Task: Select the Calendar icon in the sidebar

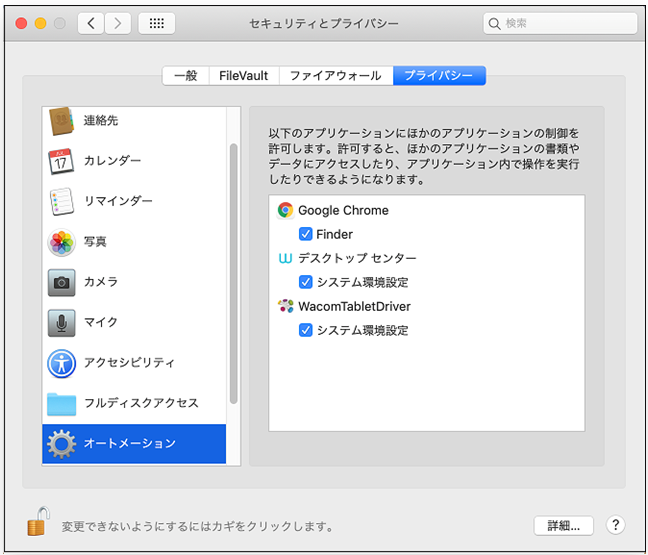Action: (62, 161)
